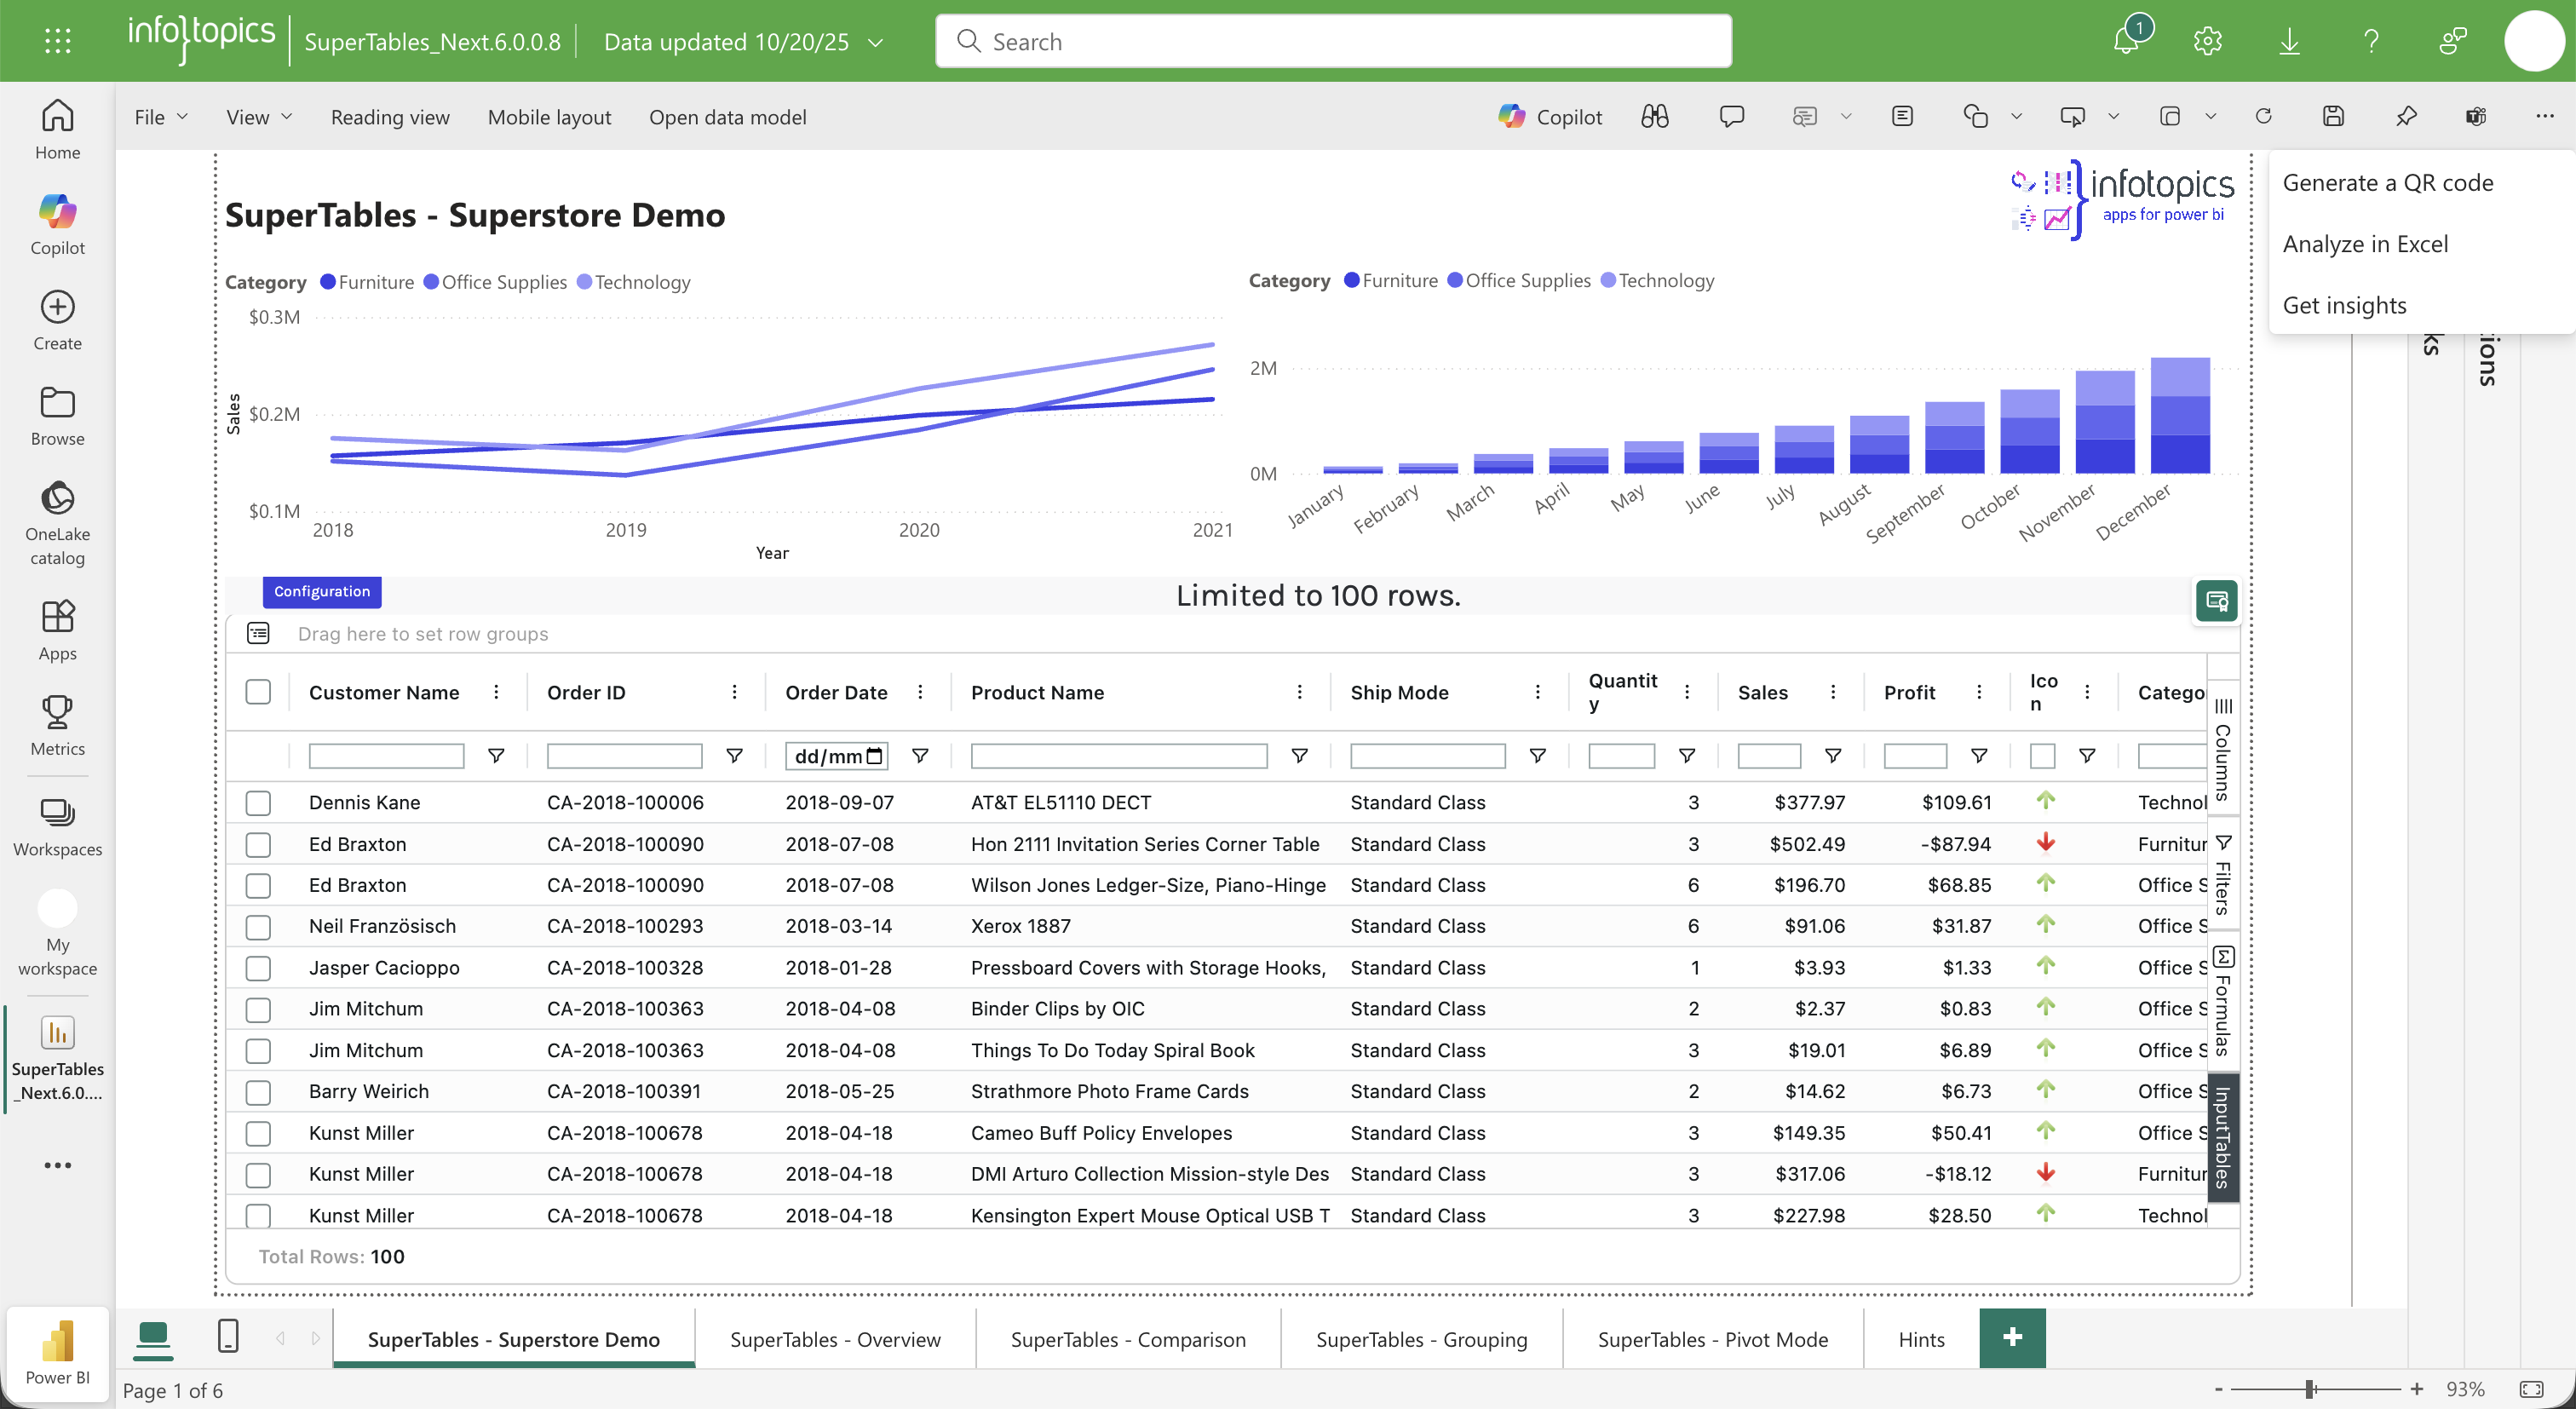Expand the File menu dropdown
This screenshot has width=2576, height=1409.
[x=161, y=117]
